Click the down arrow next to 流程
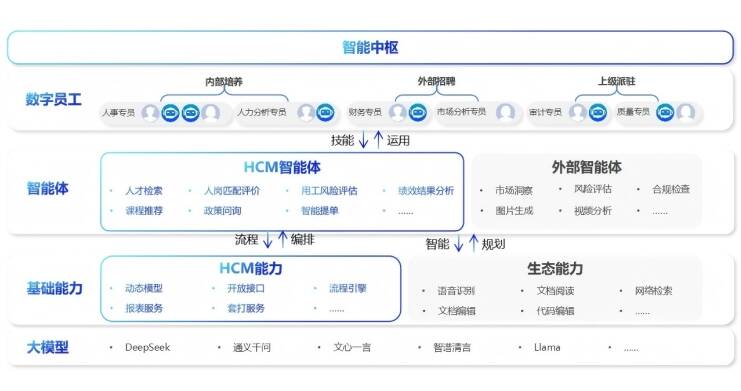Image resolution: width=741 pixels, height=391 pixels. (267, 240)
